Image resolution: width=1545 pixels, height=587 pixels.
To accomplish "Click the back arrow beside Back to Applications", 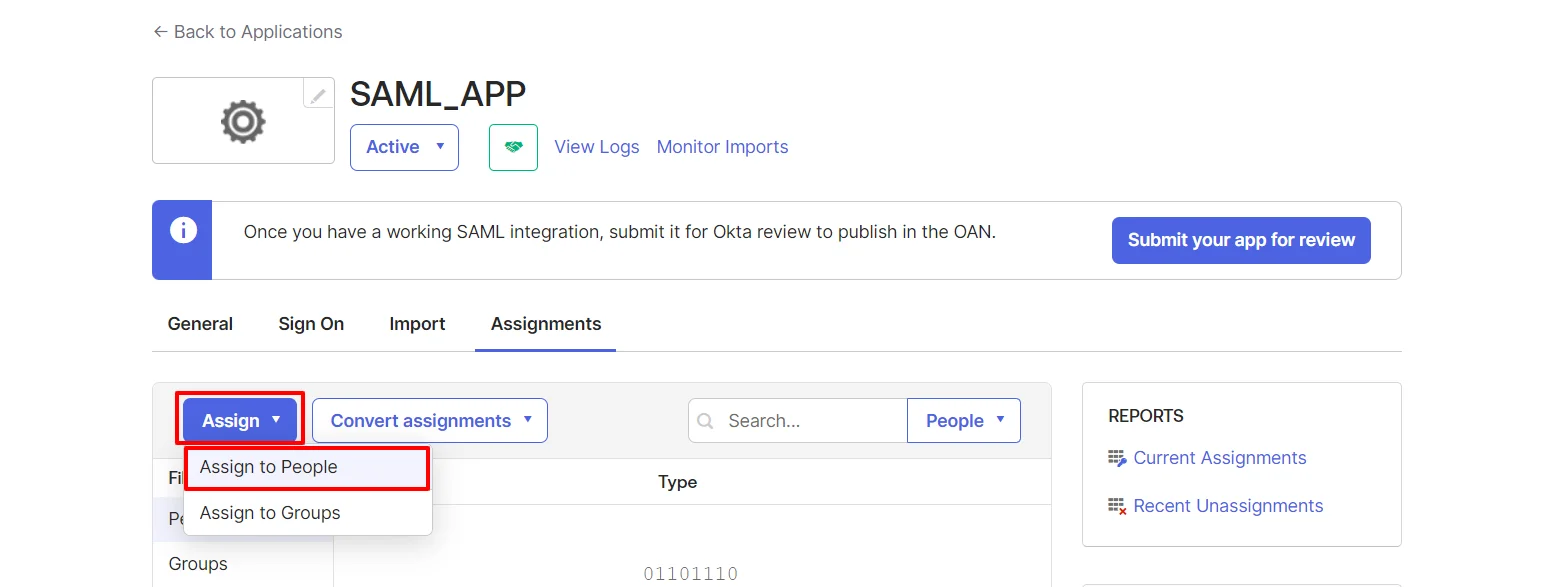I will click(159, 31).
